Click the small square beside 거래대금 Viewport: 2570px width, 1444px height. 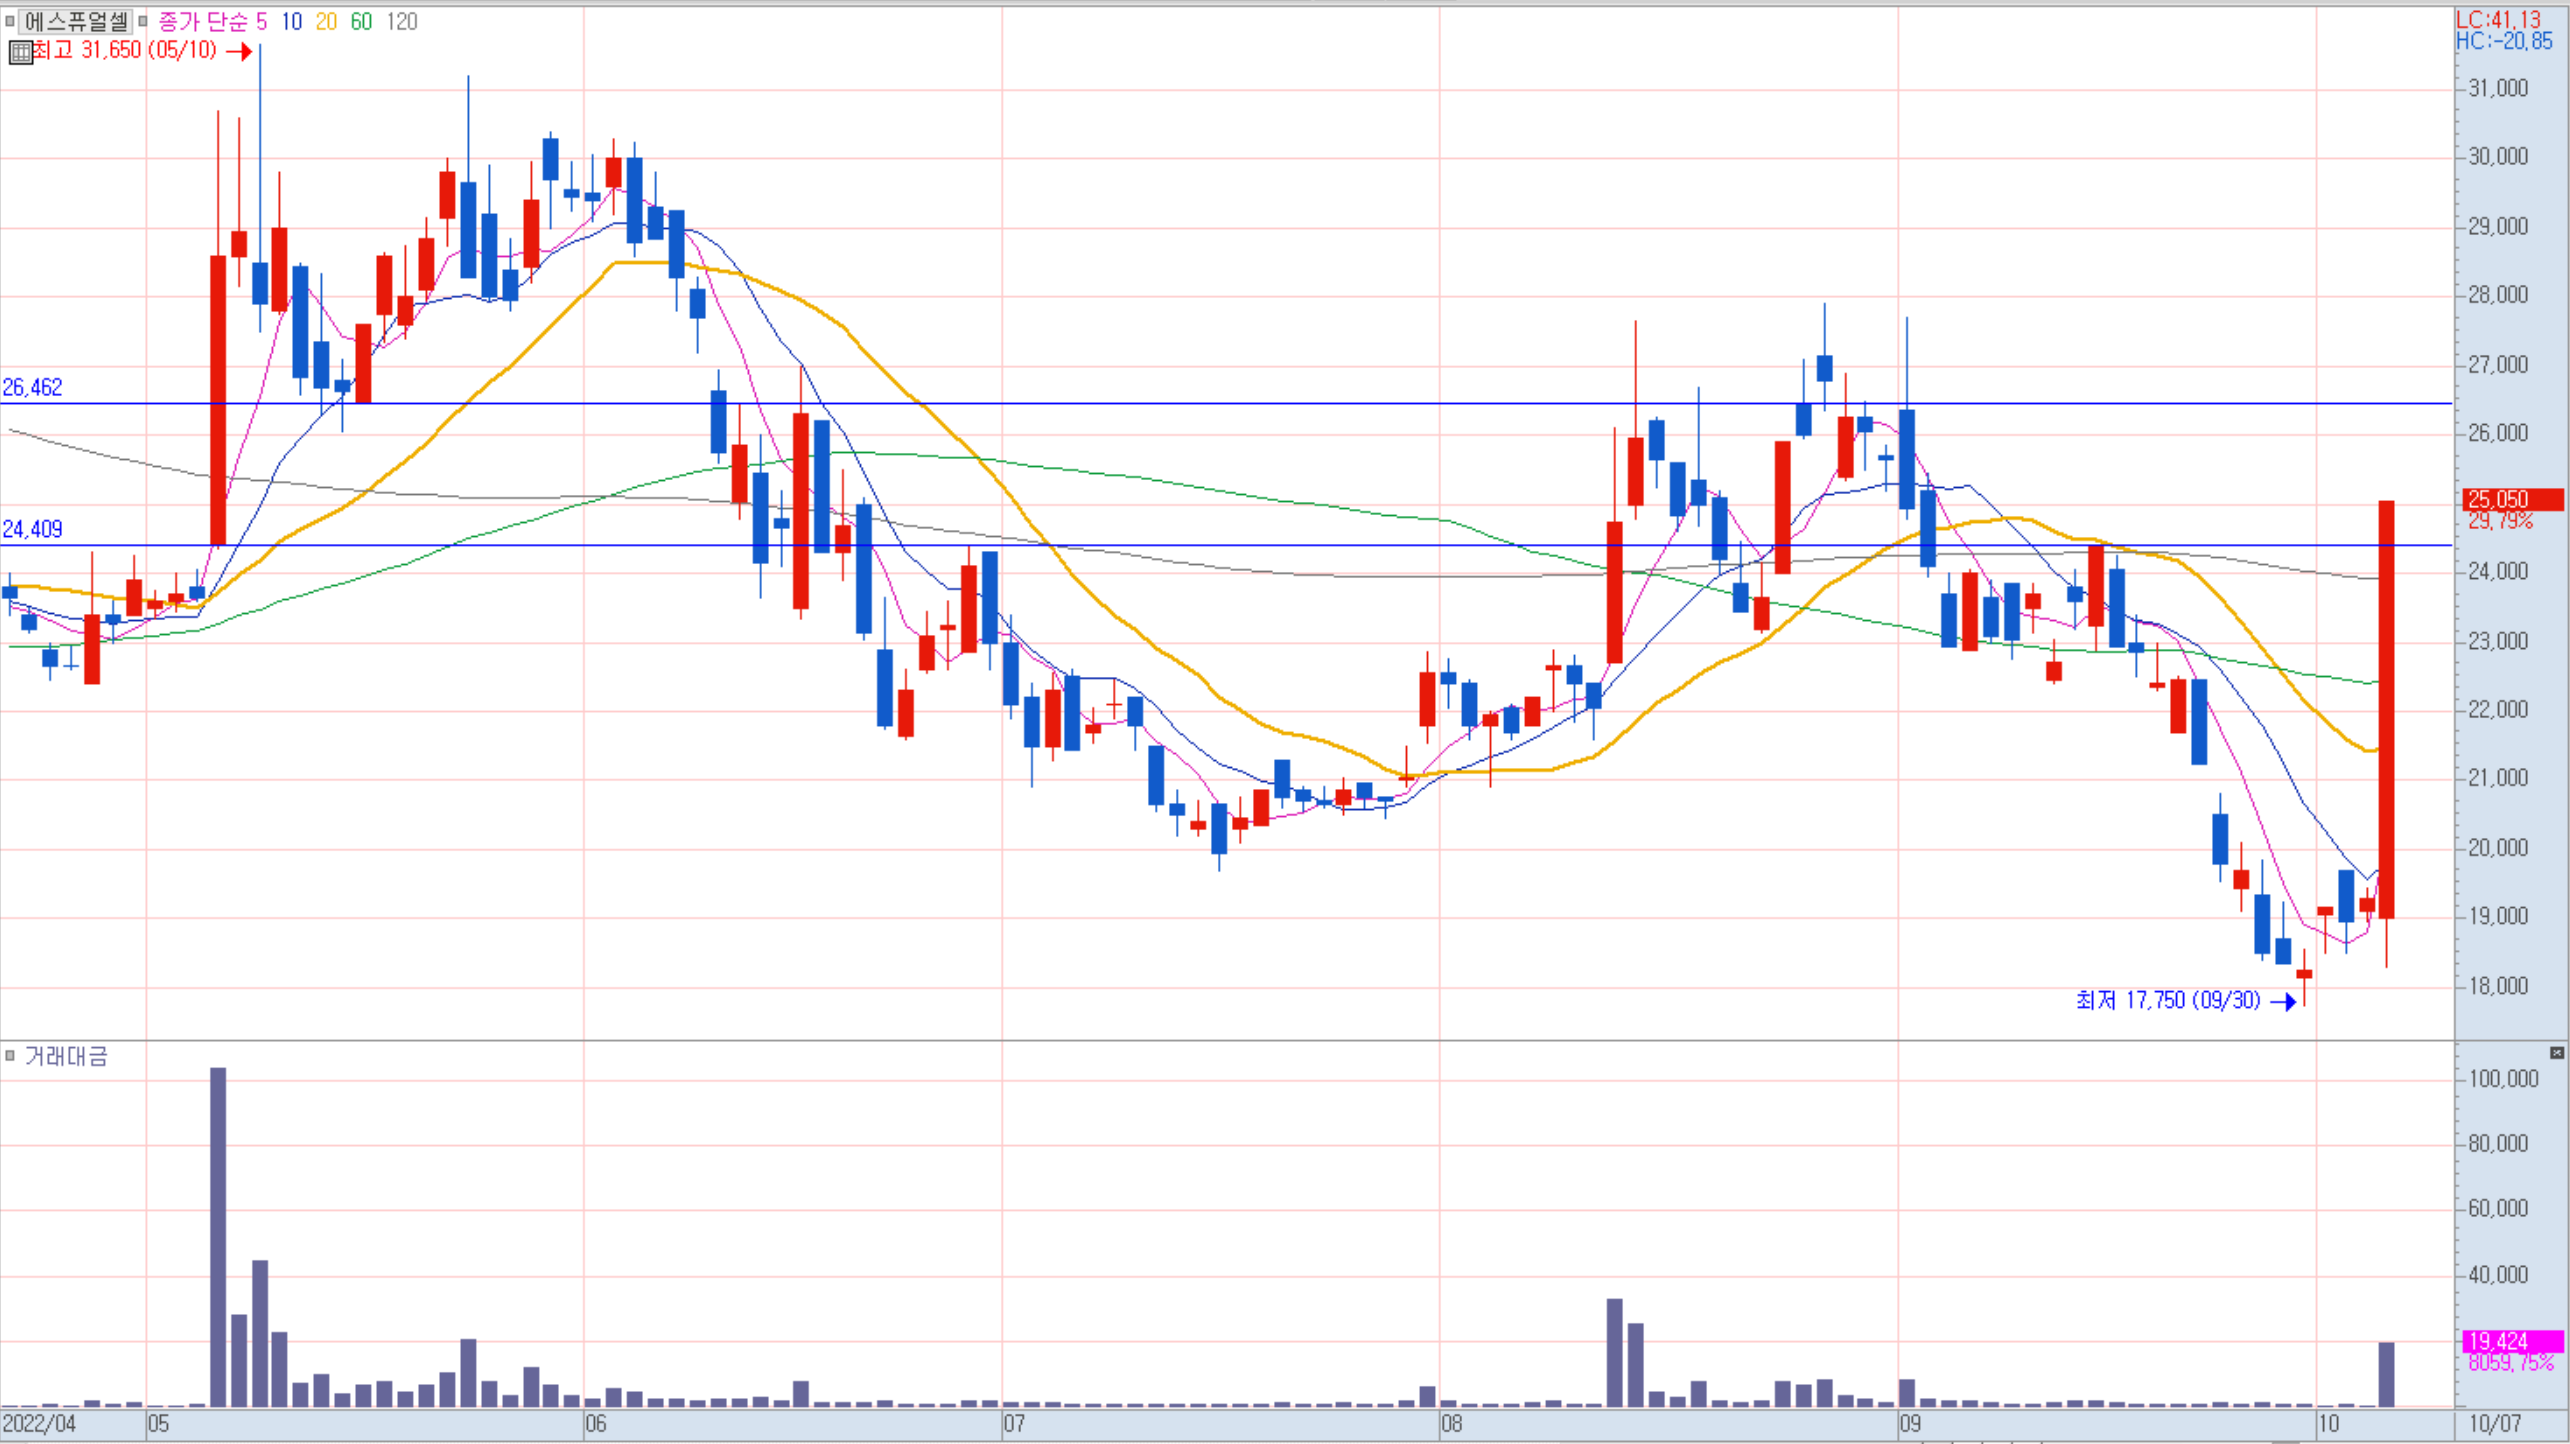click(10, 1056)
